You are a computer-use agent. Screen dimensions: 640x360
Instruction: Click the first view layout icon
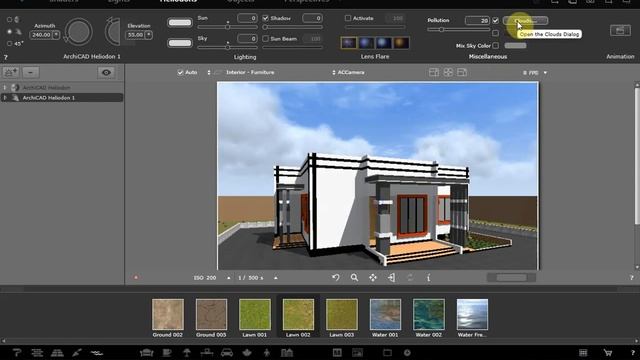coord(434,72)
